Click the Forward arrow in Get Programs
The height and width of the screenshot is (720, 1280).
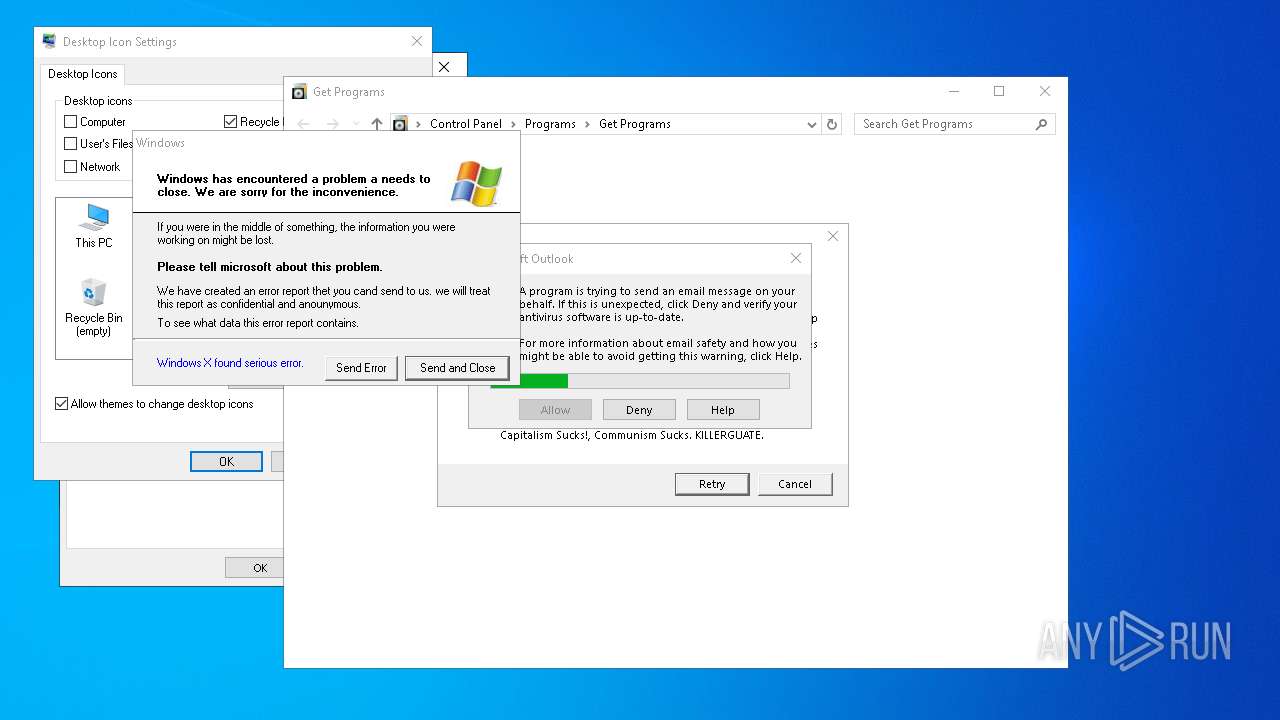[x=333, y=124]
